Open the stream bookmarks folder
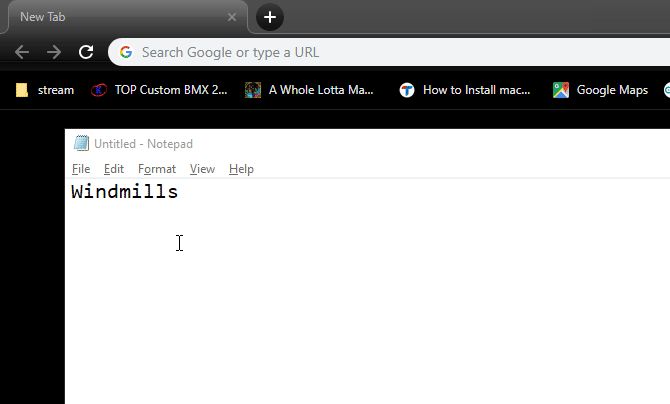This screenshot has height=404, width=670. (45, 90)
